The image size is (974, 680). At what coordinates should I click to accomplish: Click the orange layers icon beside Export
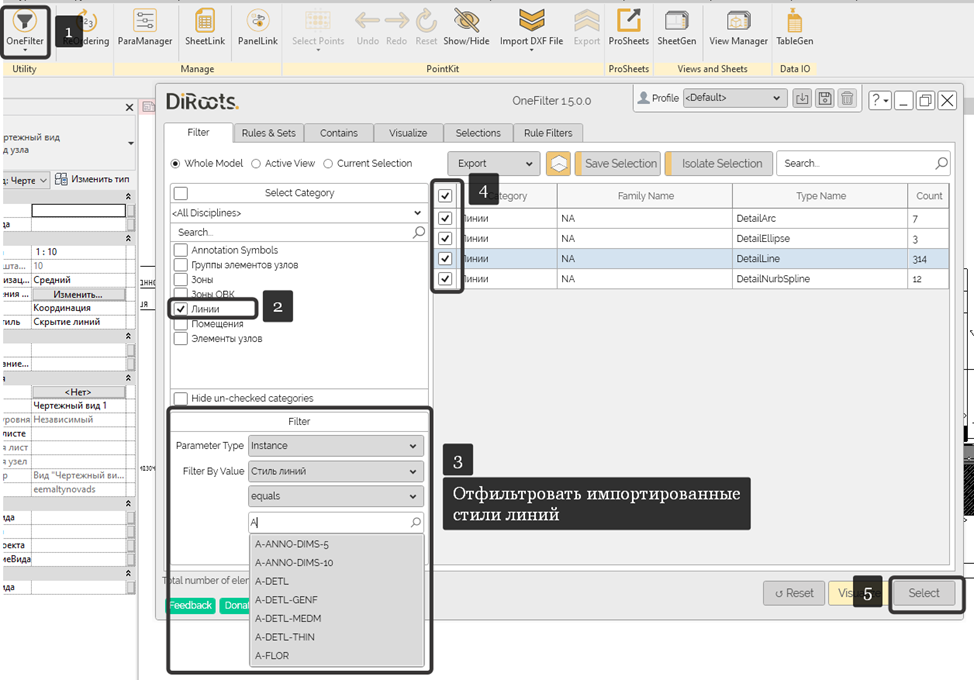coord(558,164)
